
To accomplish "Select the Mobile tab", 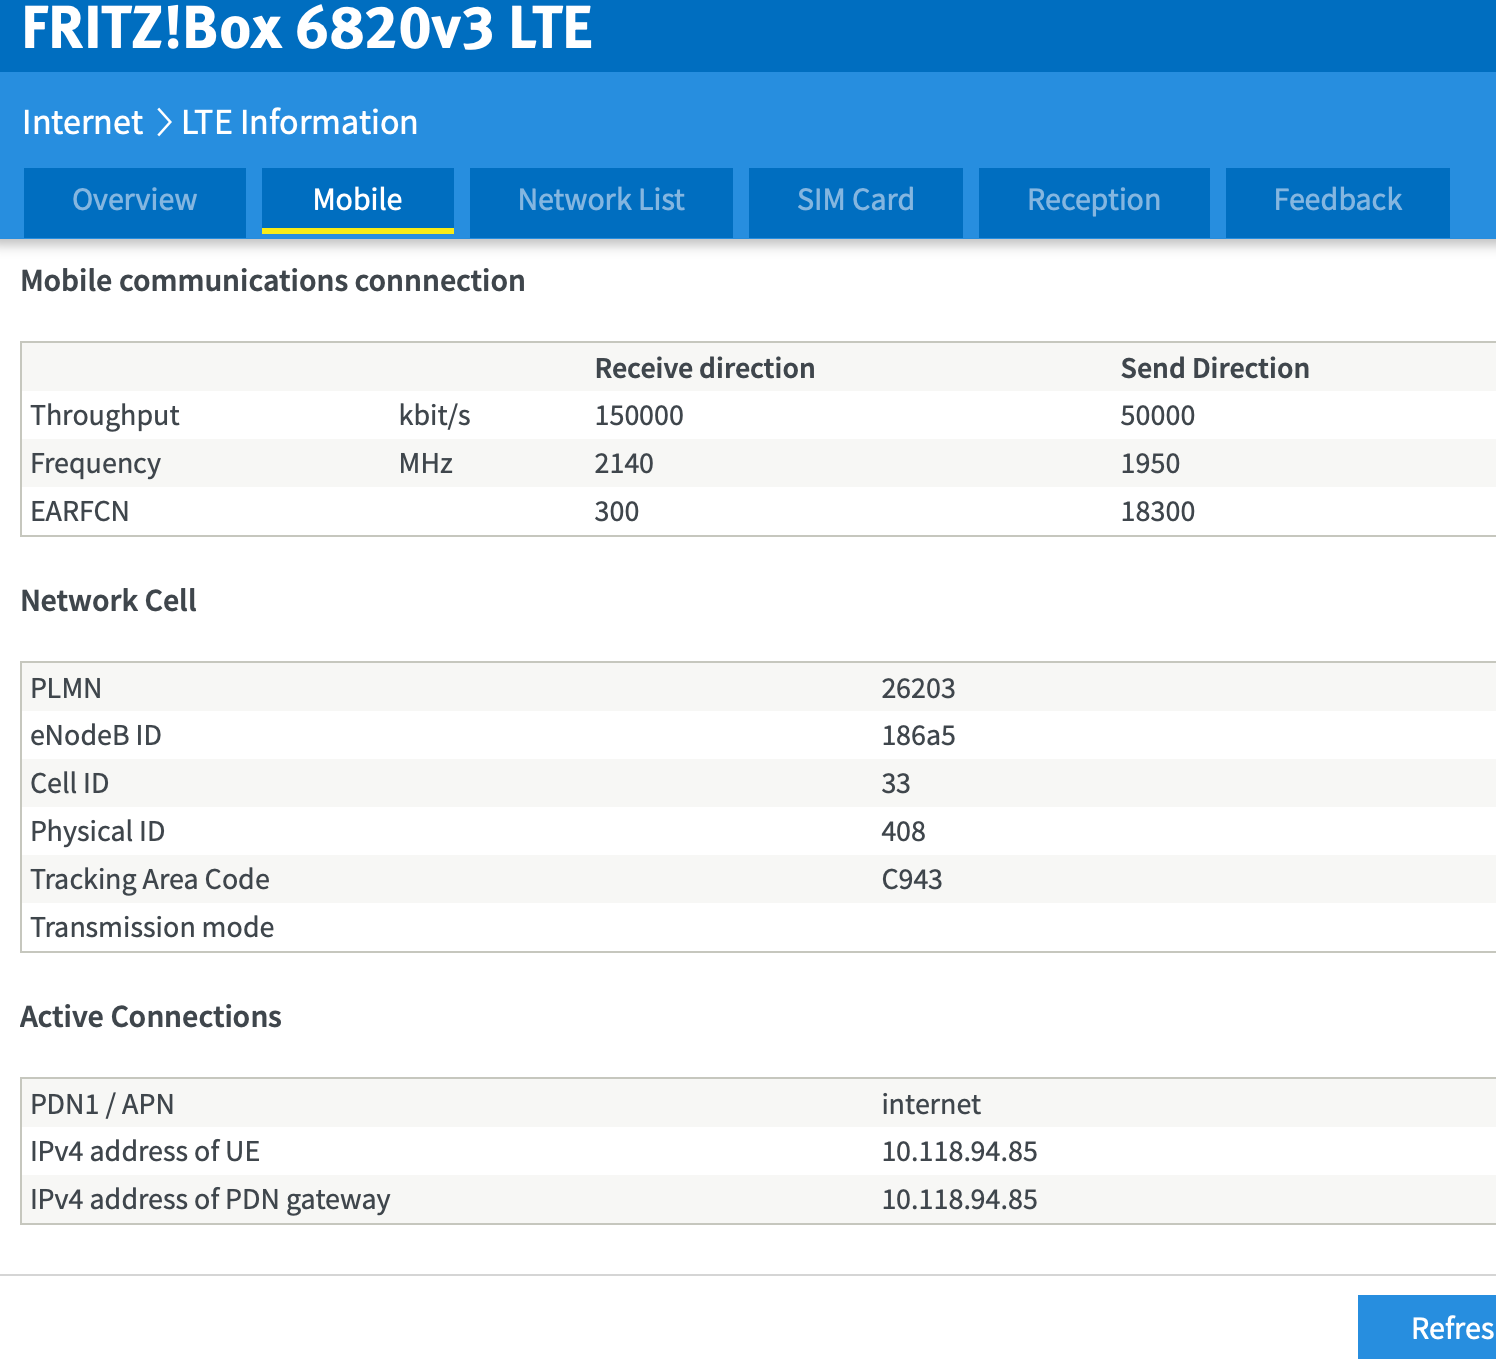I will (358, 201).
